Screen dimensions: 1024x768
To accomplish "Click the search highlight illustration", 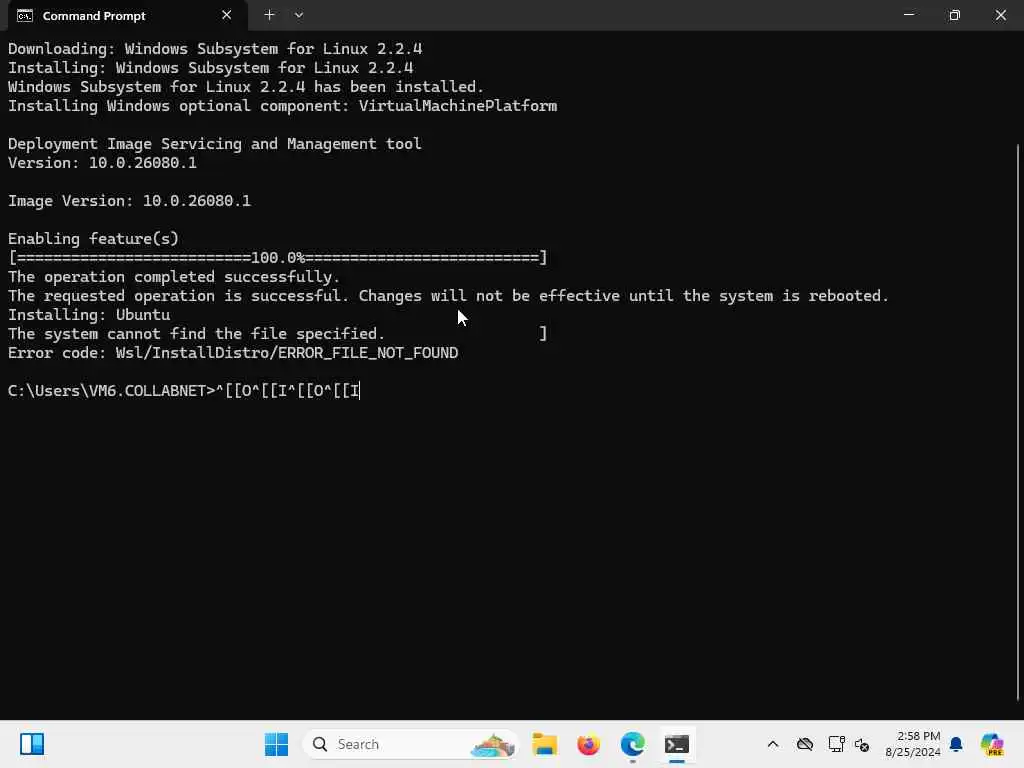I will 492,744.
